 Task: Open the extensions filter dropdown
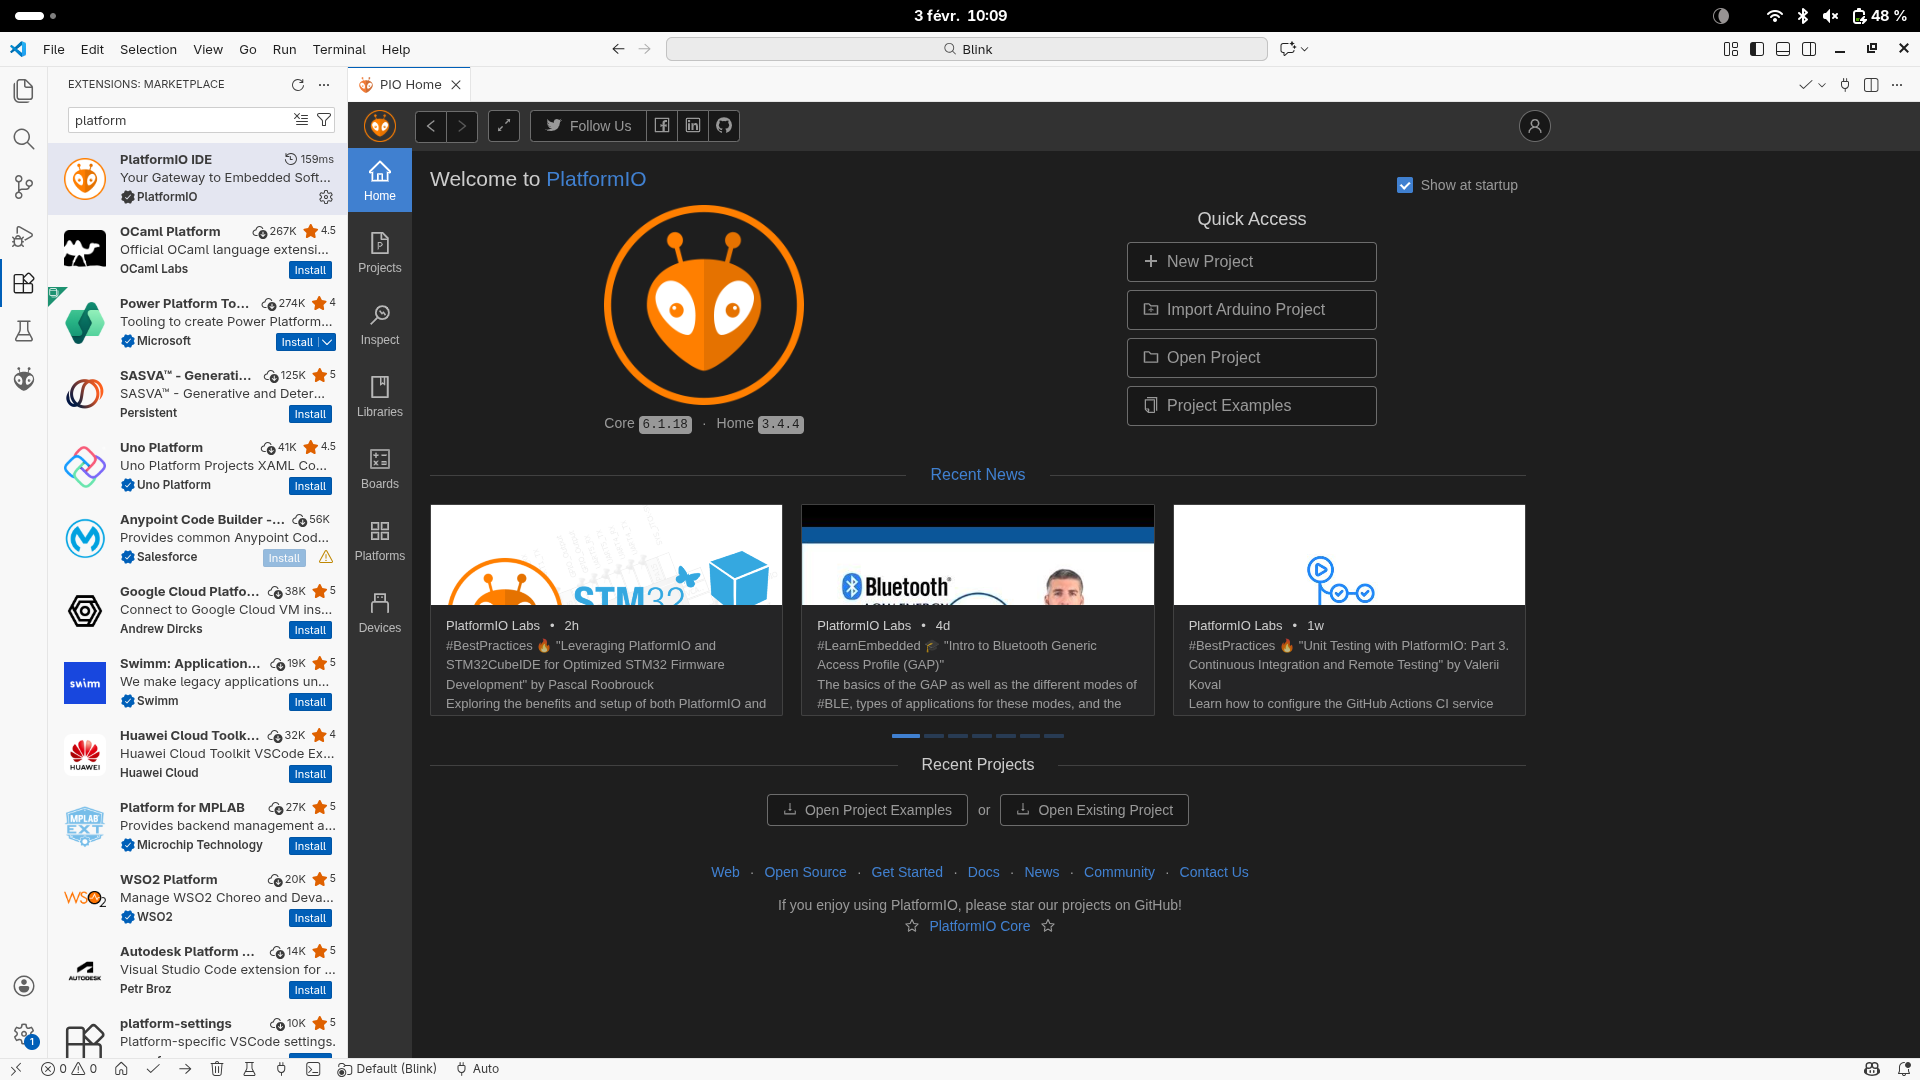click(x=324, y=120)
